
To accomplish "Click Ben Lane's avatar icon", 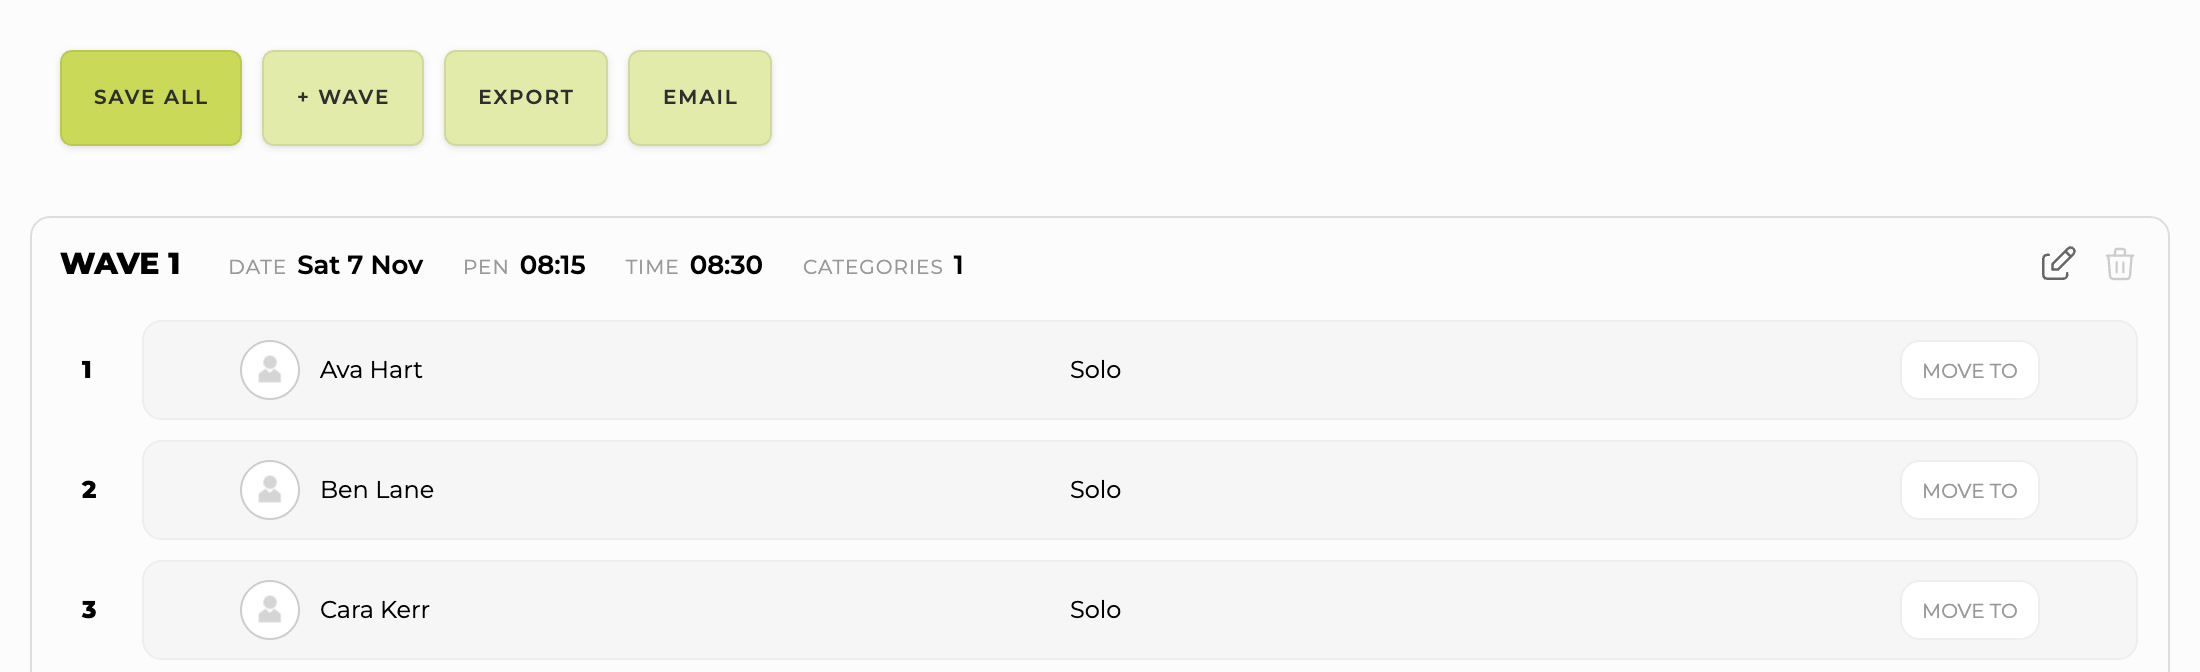I will [x=270, y=490].
